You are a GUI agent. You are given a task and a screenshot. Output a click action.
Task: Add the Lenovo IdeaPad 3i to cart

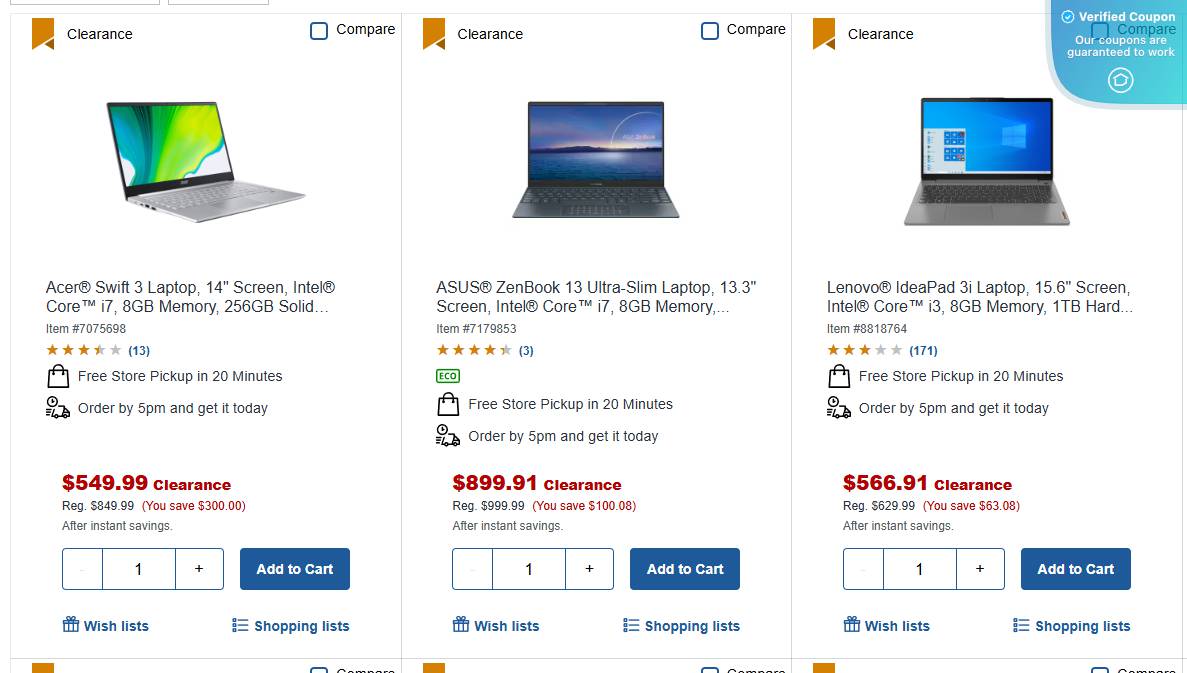[x=1075, y=569]
